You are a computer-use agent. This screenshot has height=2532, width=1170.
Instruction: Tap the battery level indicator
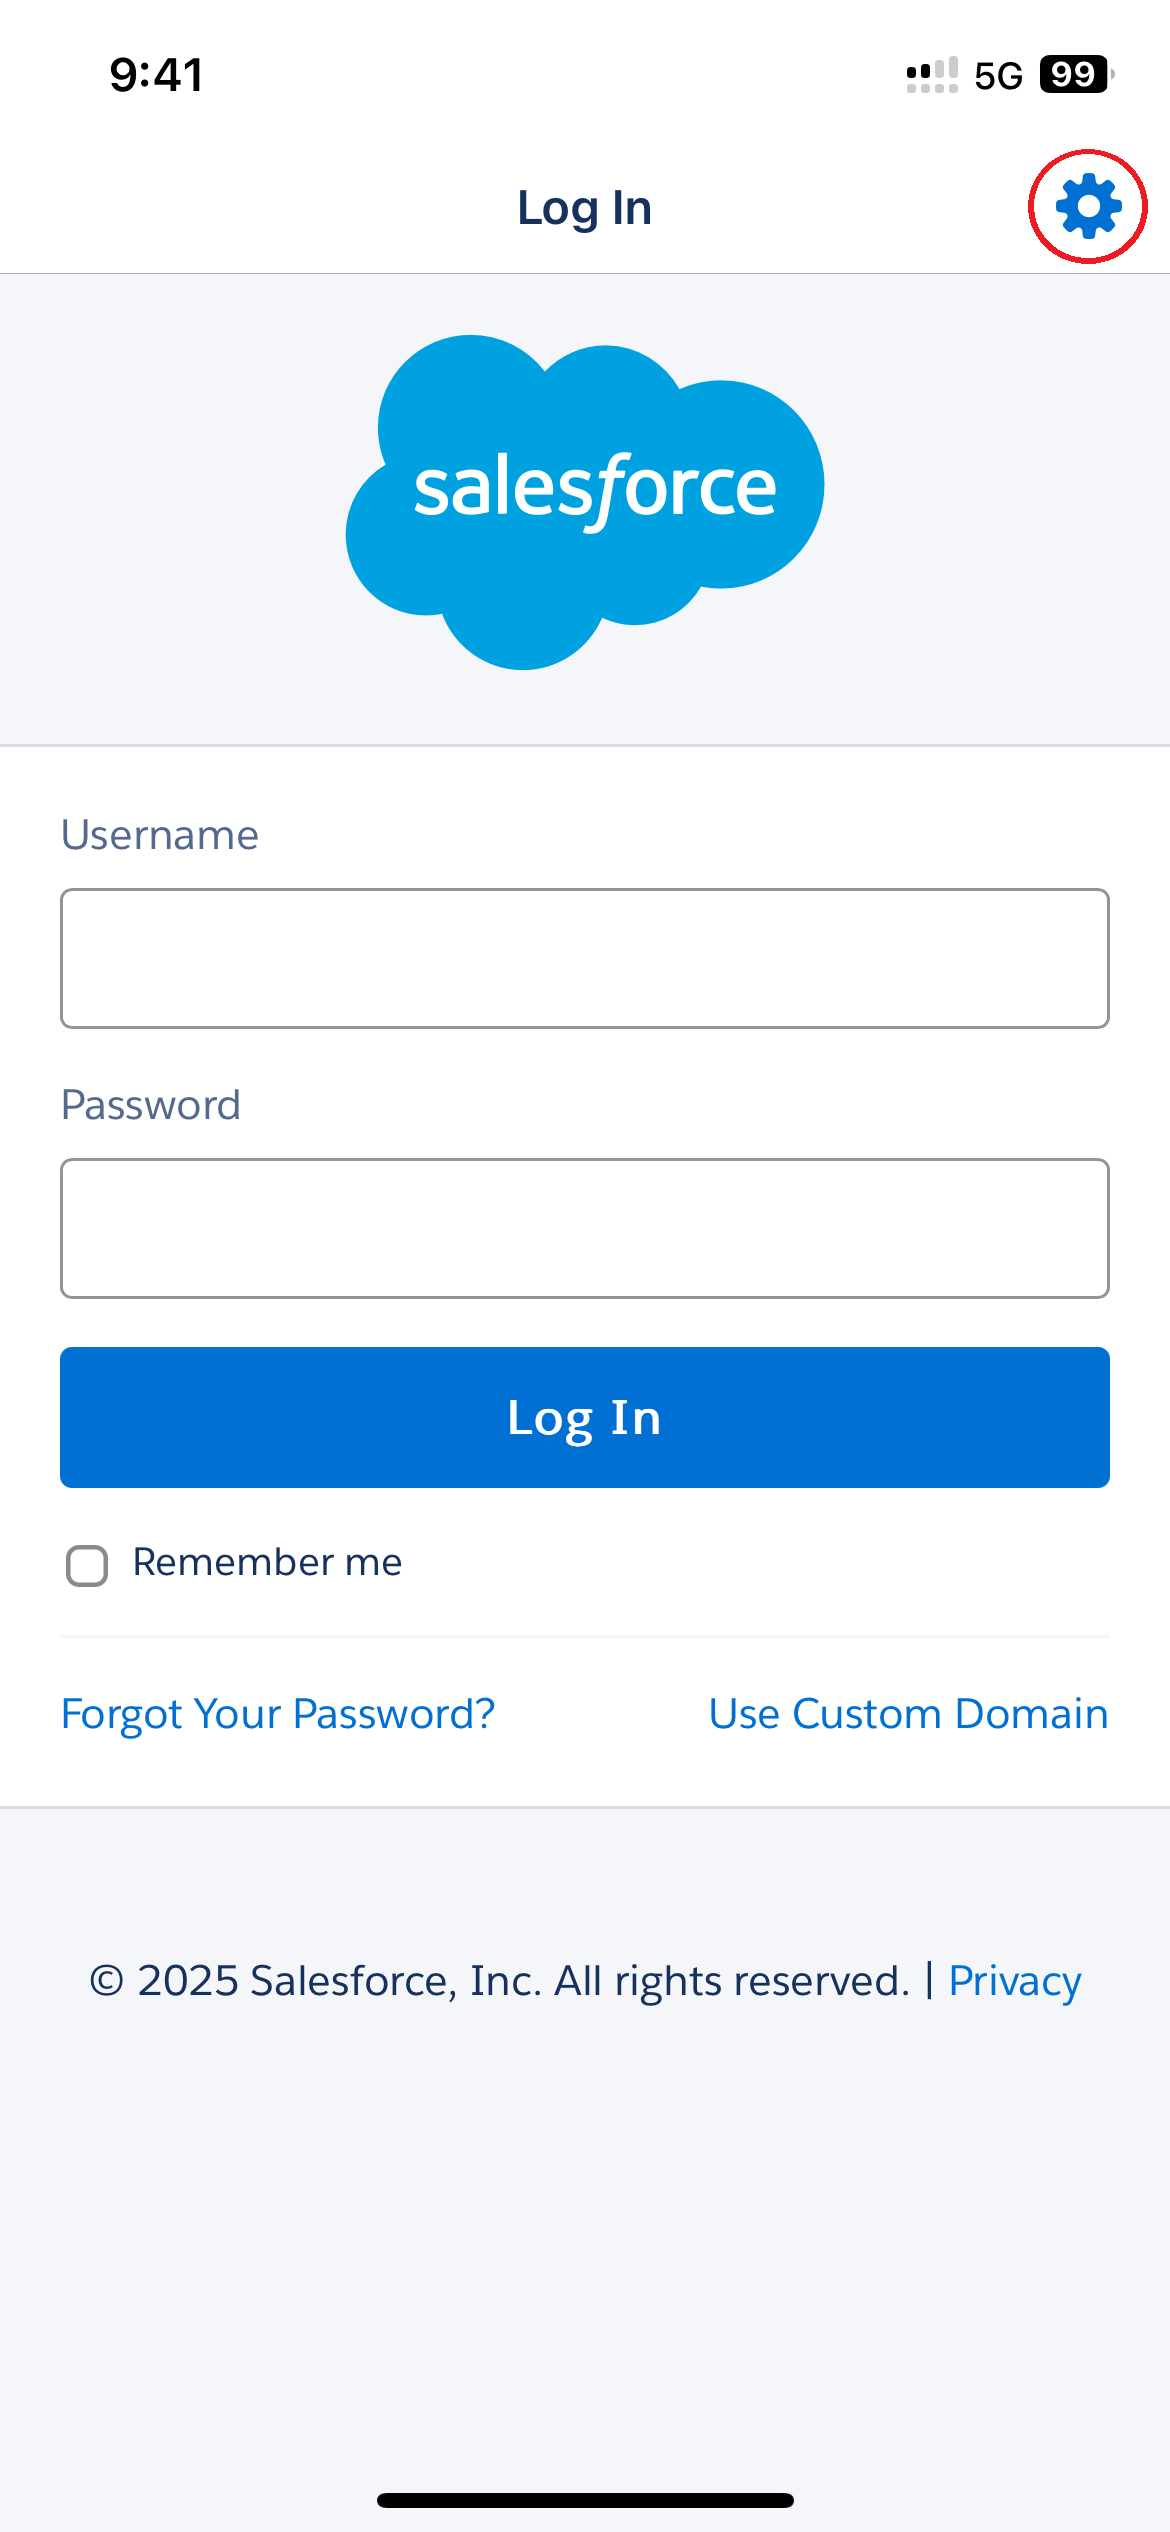(1075, 75)
